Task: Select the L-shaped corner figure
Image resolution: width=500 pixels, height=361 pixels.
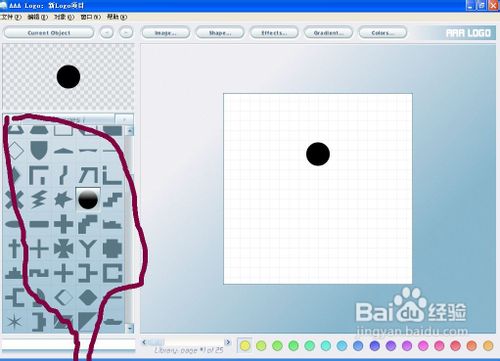Action: pos(112,175)
